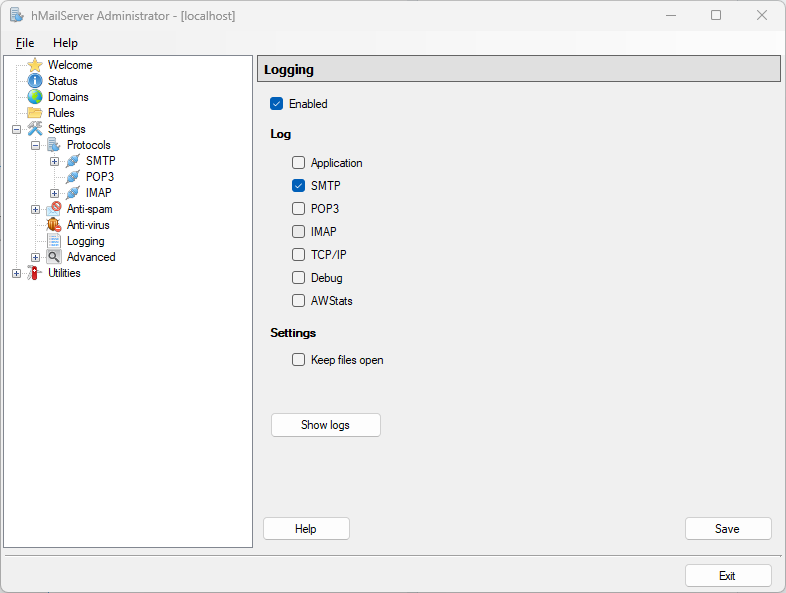Click the Logging document icon

click(54, 241)
